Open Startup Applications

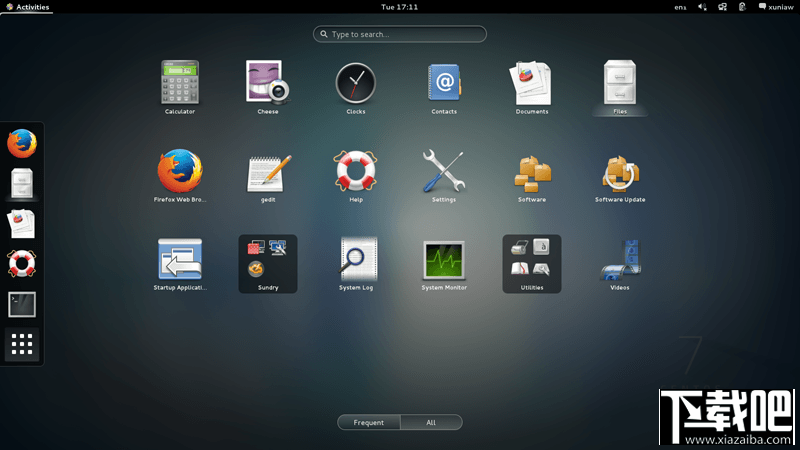(180, 263)
